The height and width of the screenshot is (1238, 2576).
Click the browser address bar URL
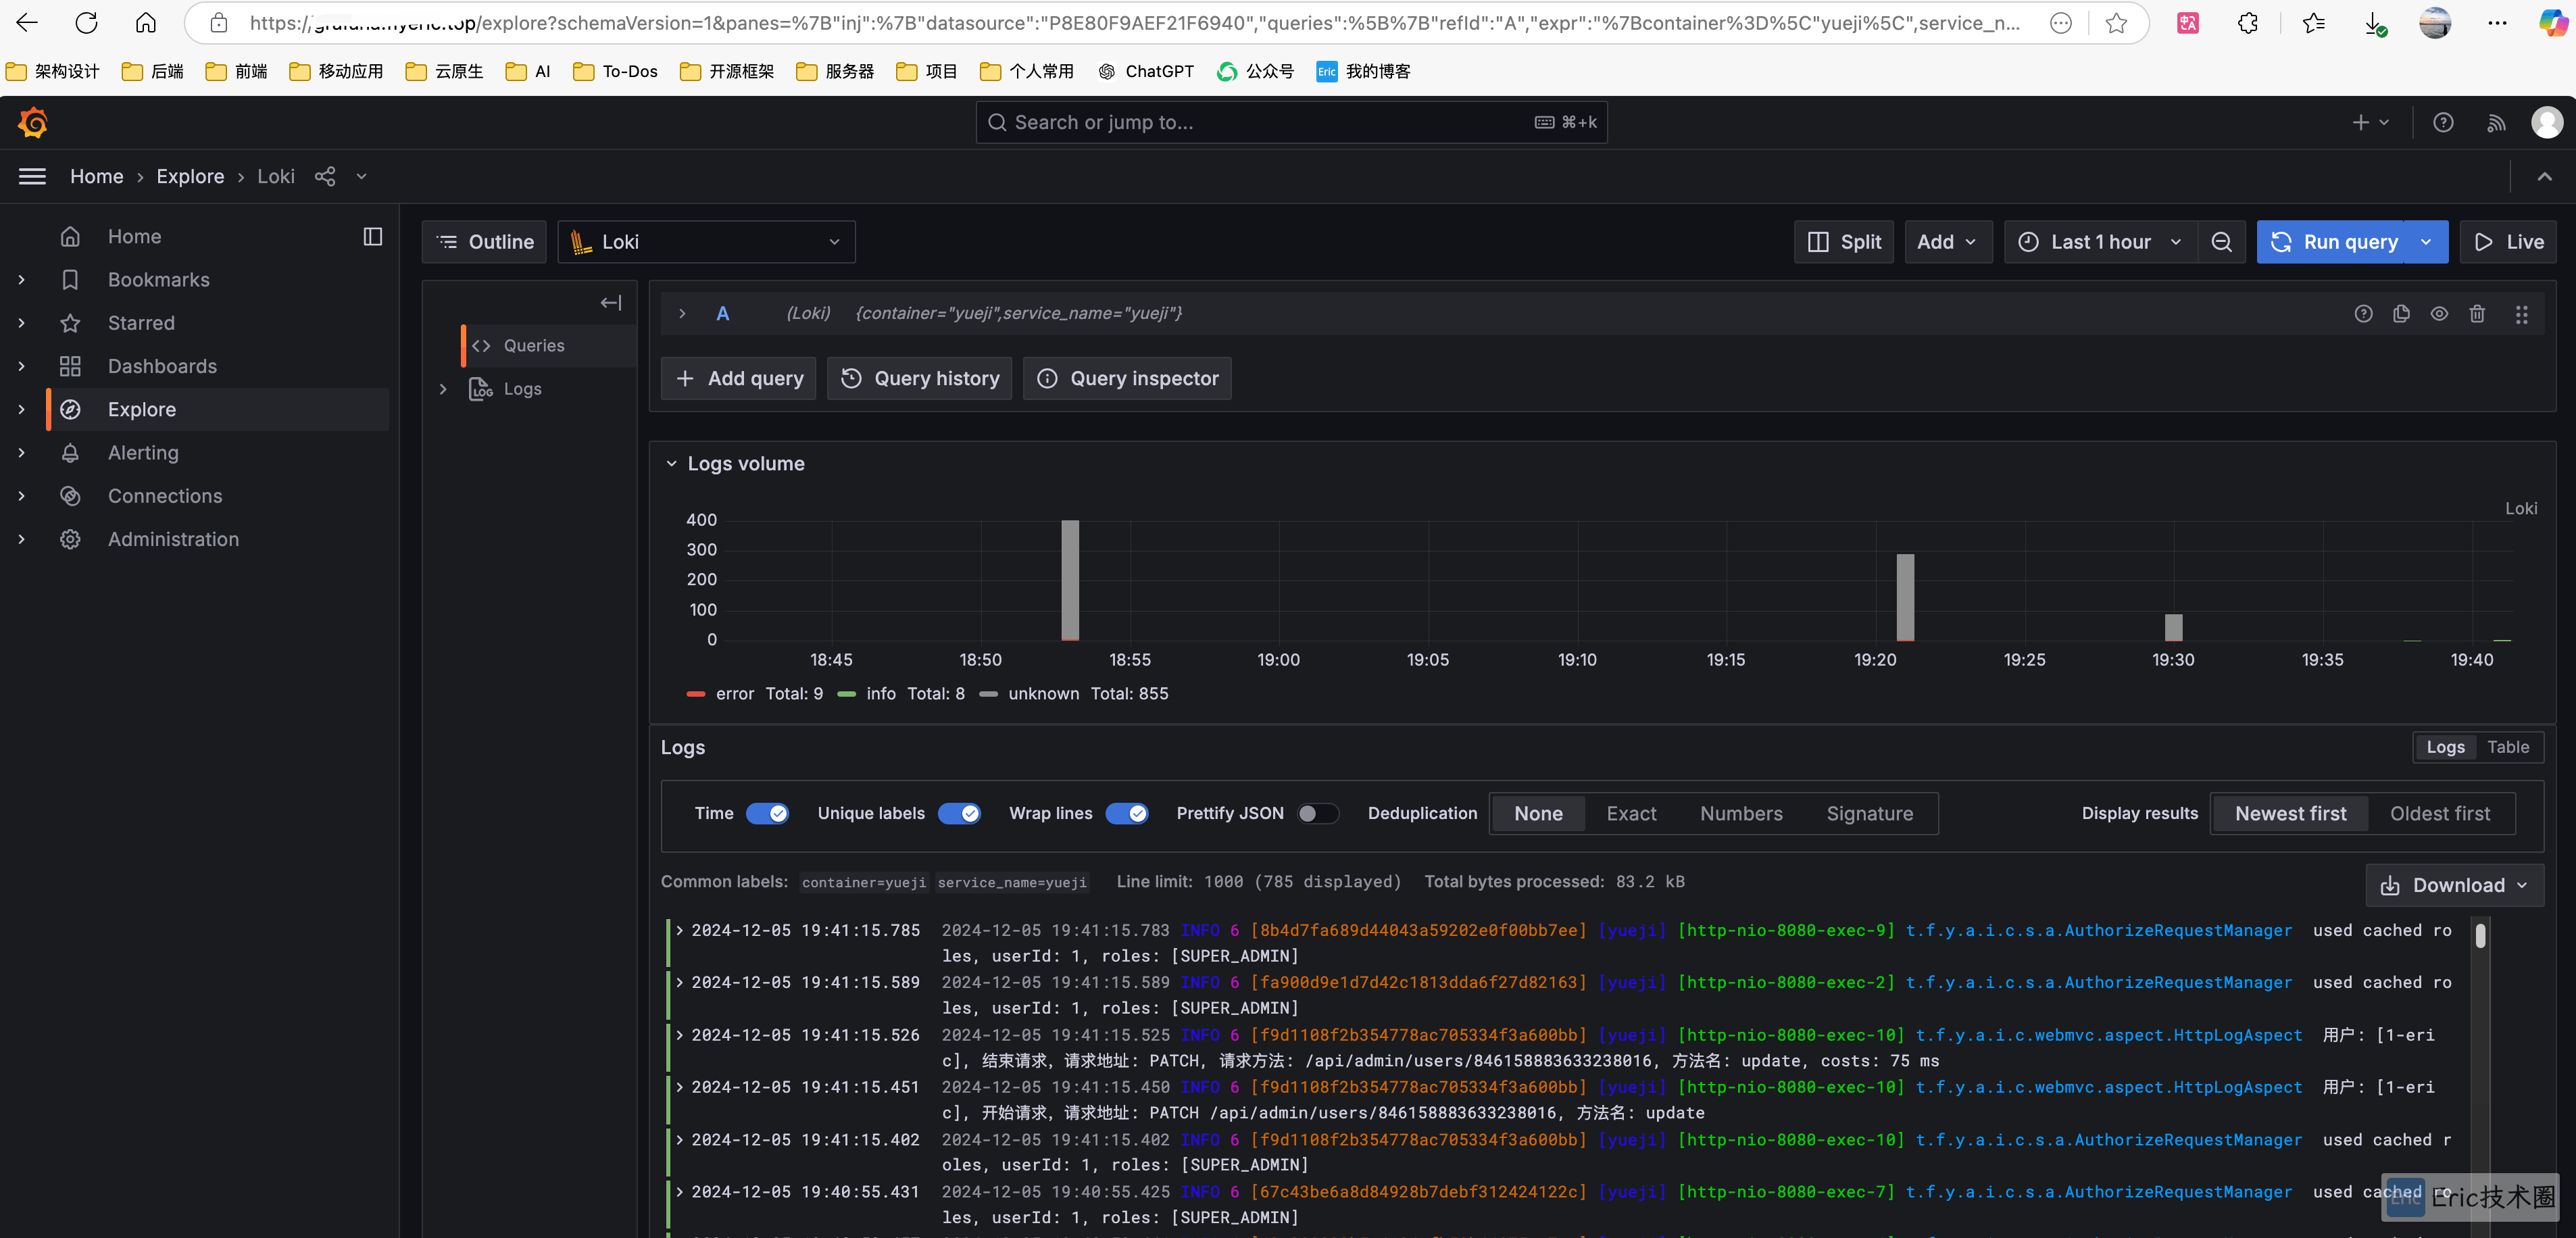coord(1134,23)
